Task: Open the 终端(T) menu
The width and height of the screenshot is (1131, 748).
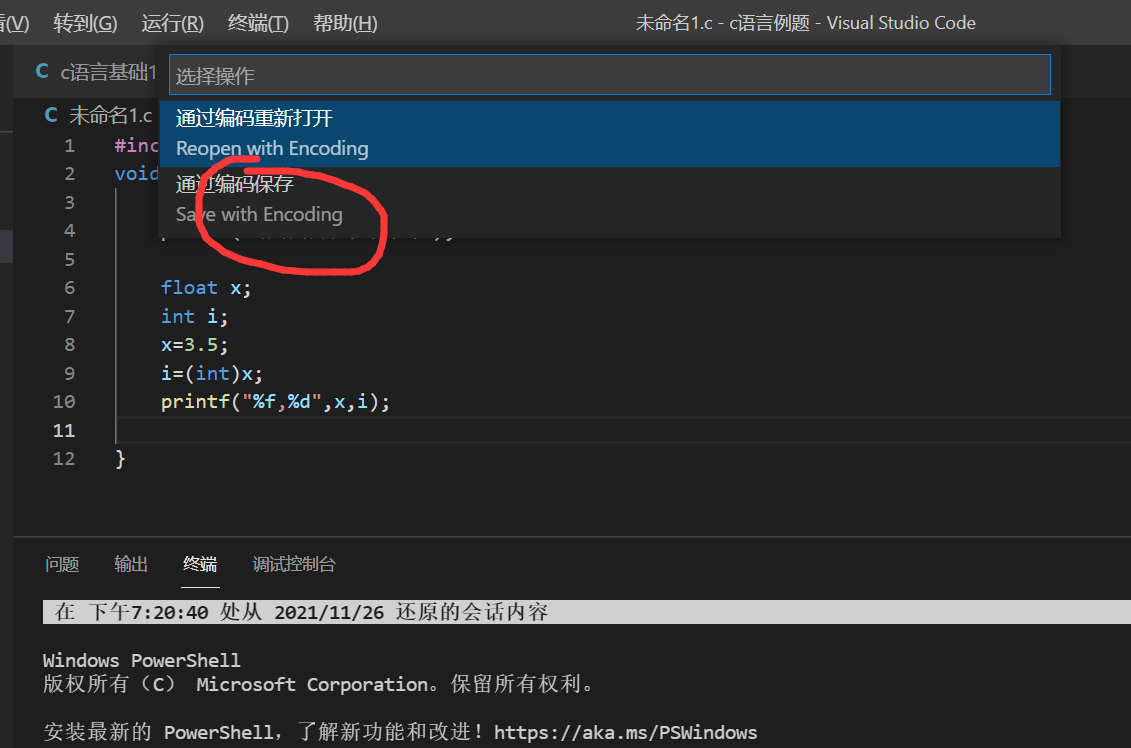Action: pos(258,23)
